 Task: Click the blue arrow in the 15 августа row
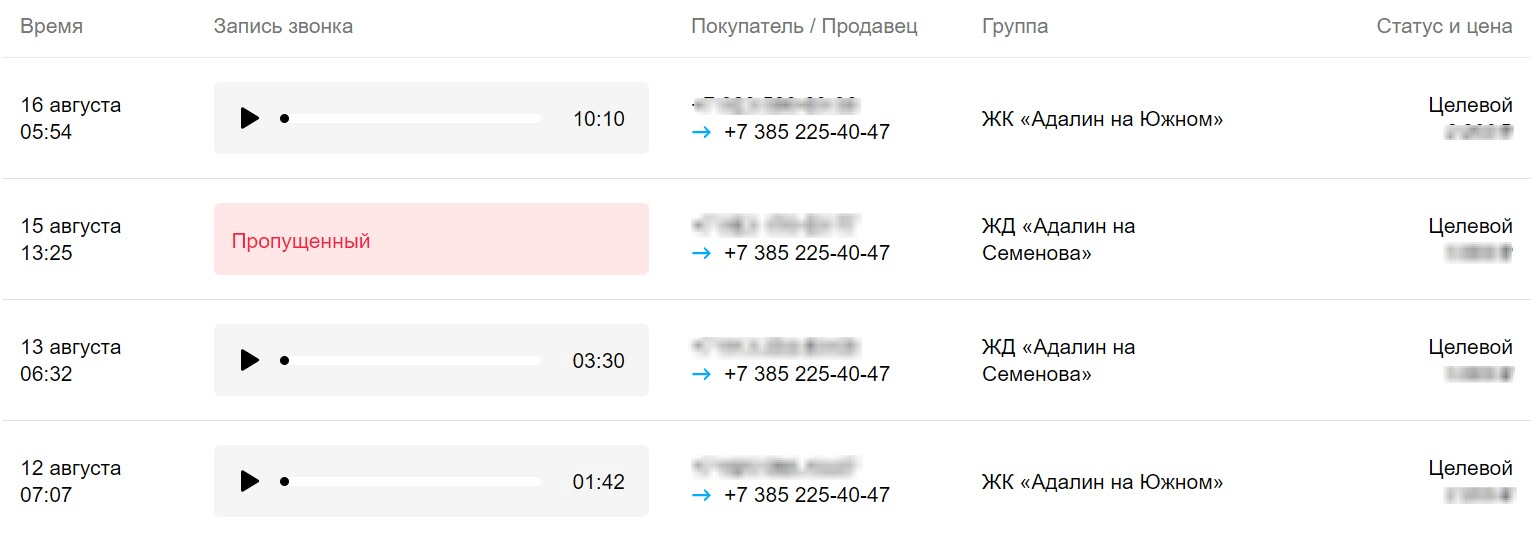[x=701, y=253]
